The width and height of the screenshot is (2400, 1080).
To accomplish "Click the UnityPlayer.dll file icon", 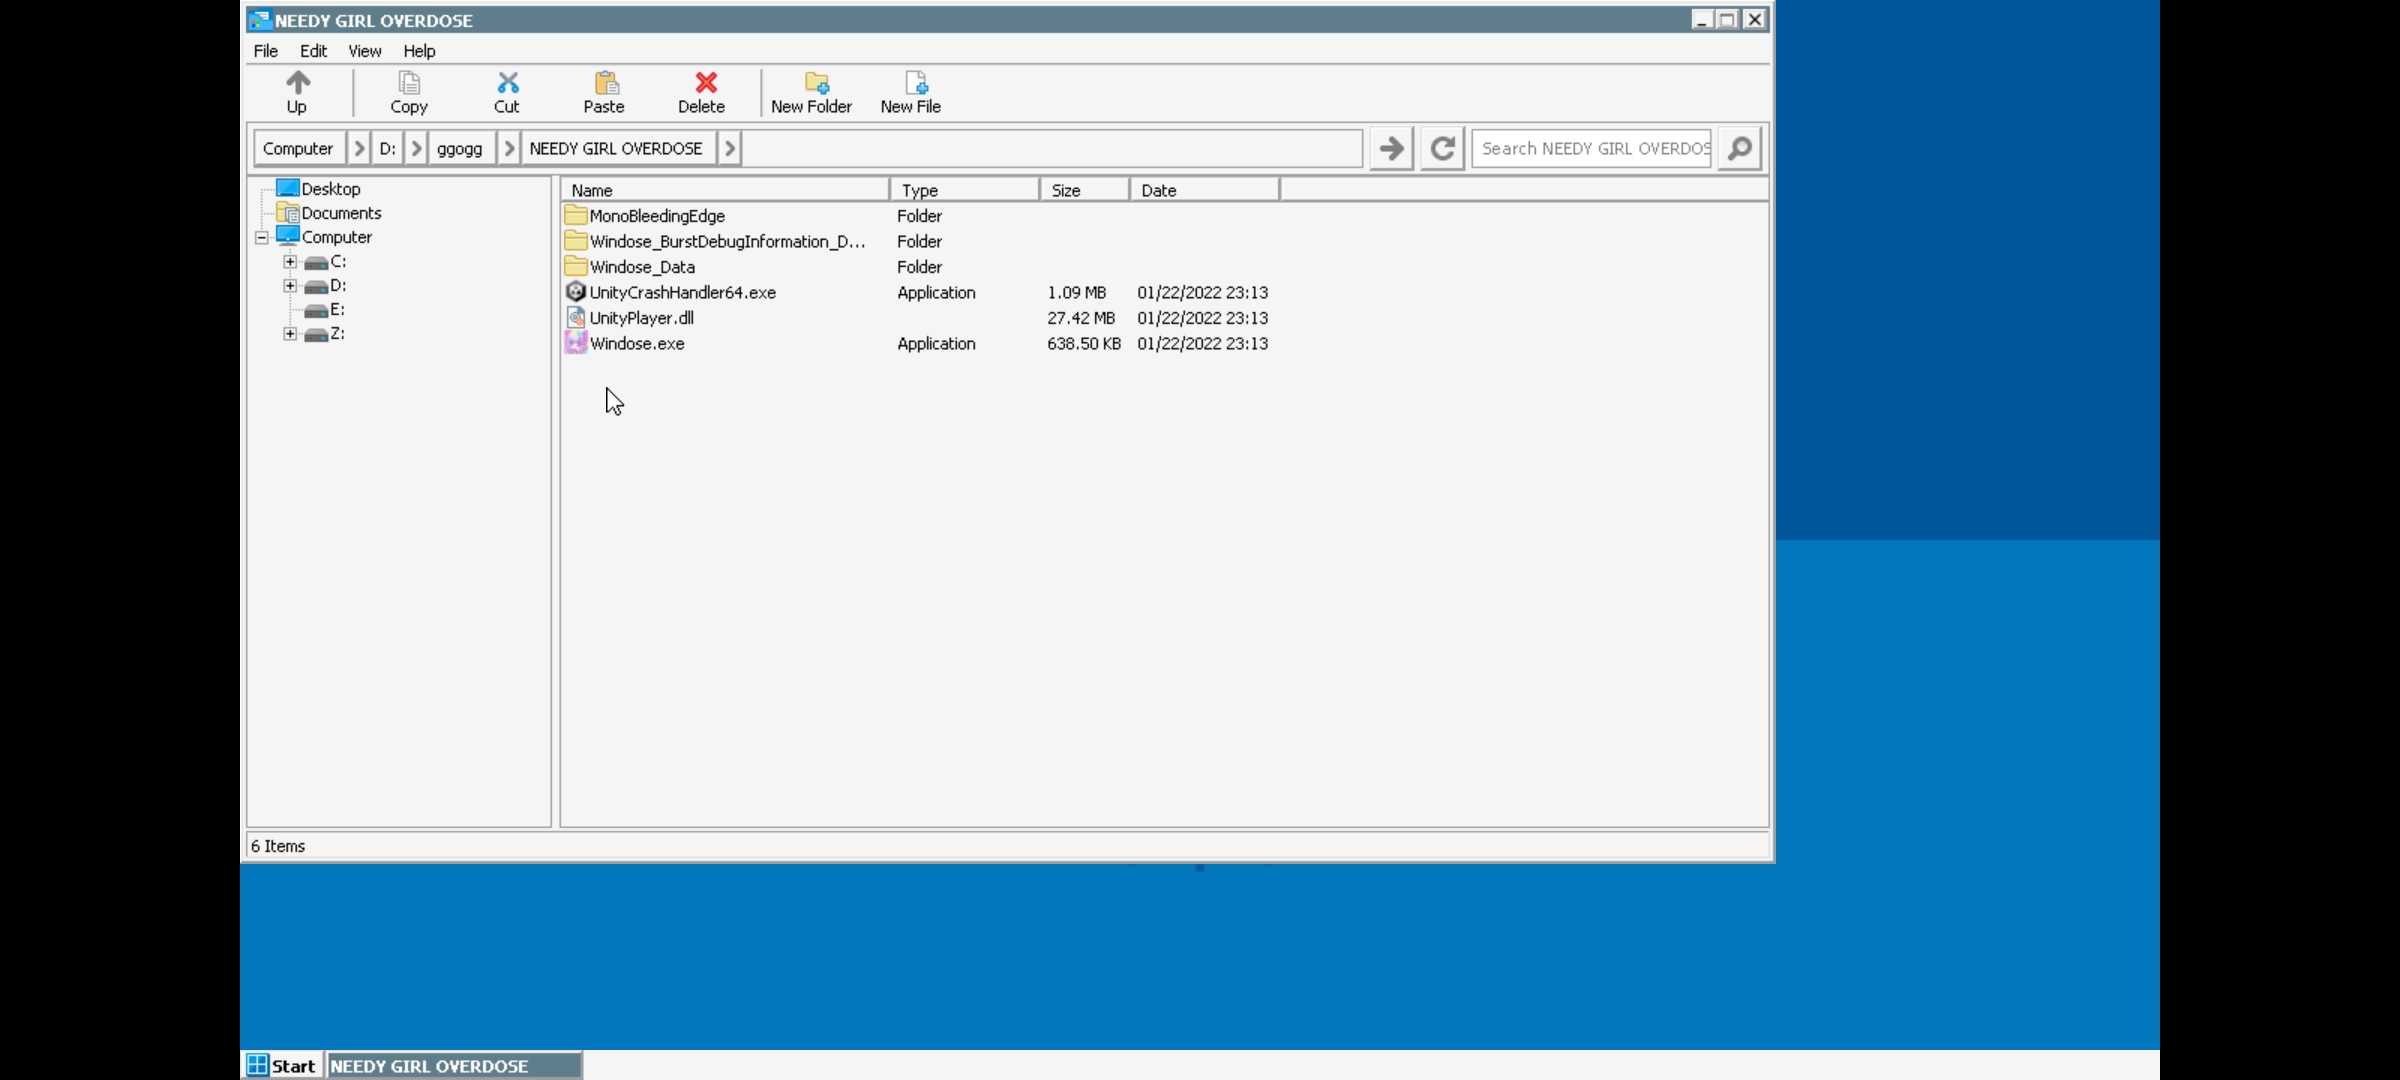I will (x=575, y=317).
